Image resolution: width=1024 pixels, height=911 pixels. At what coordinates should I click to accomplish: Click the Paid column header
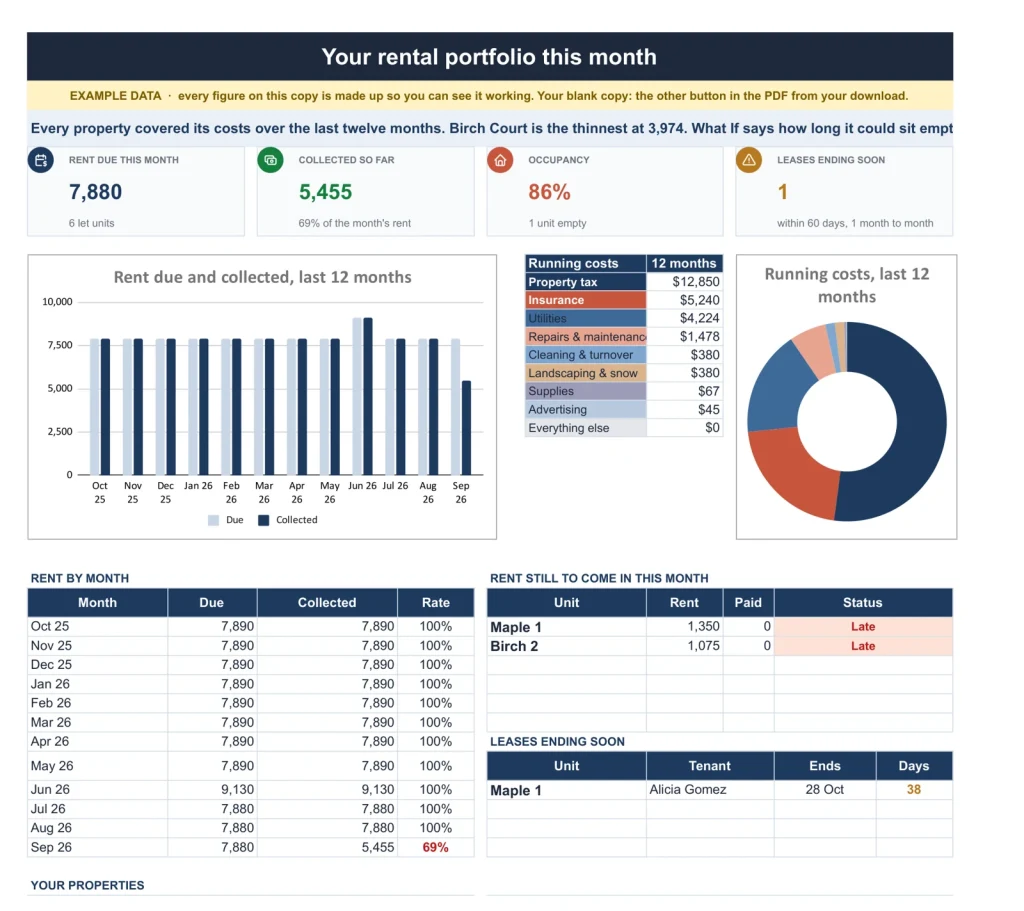[x=748, y=603]
